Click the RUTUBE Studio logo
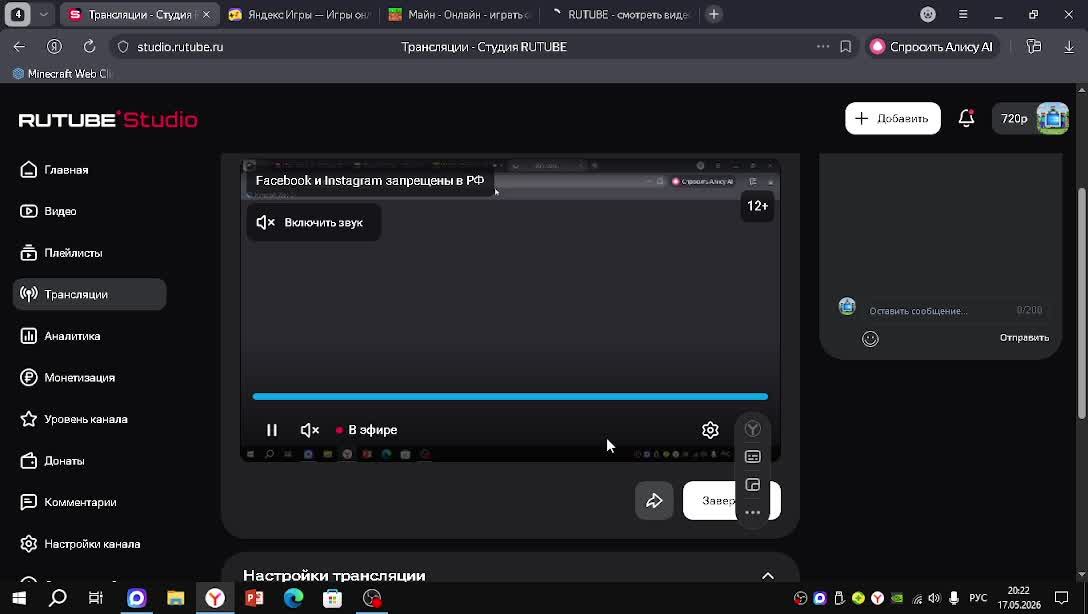Viewport: 1088px width, 614px height. click(108, 119)
